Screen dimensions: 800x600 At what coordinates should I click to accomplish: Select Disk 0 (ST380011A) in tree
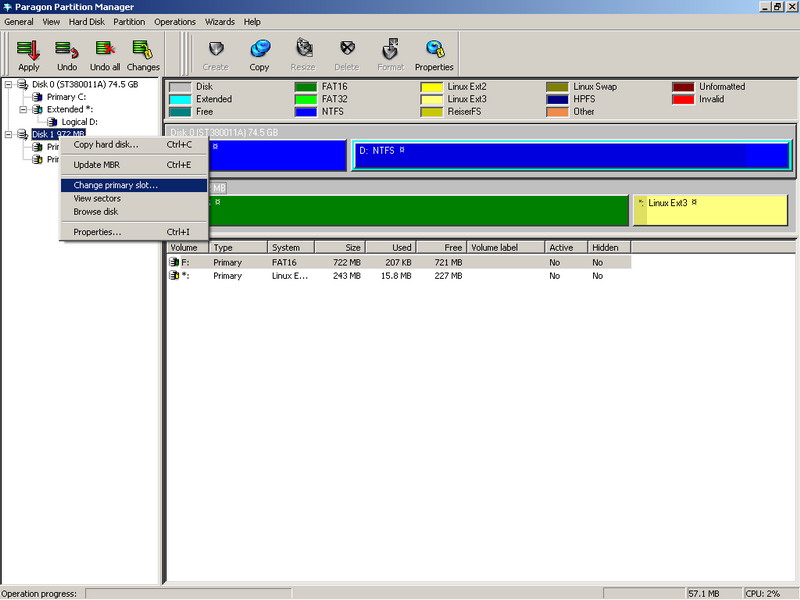85,84
